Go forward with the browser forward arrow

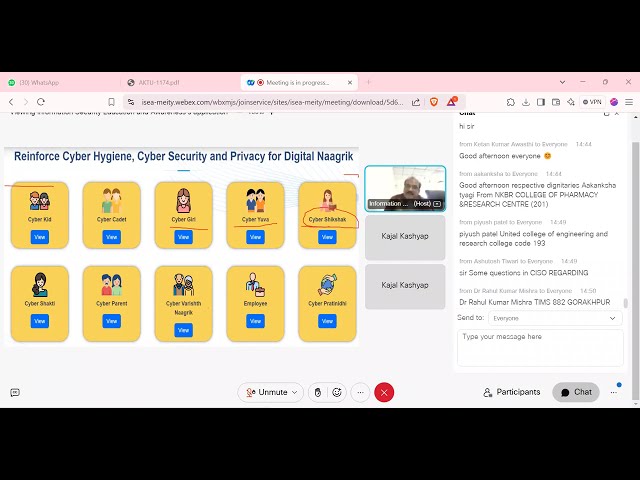(x=26, y=102)
